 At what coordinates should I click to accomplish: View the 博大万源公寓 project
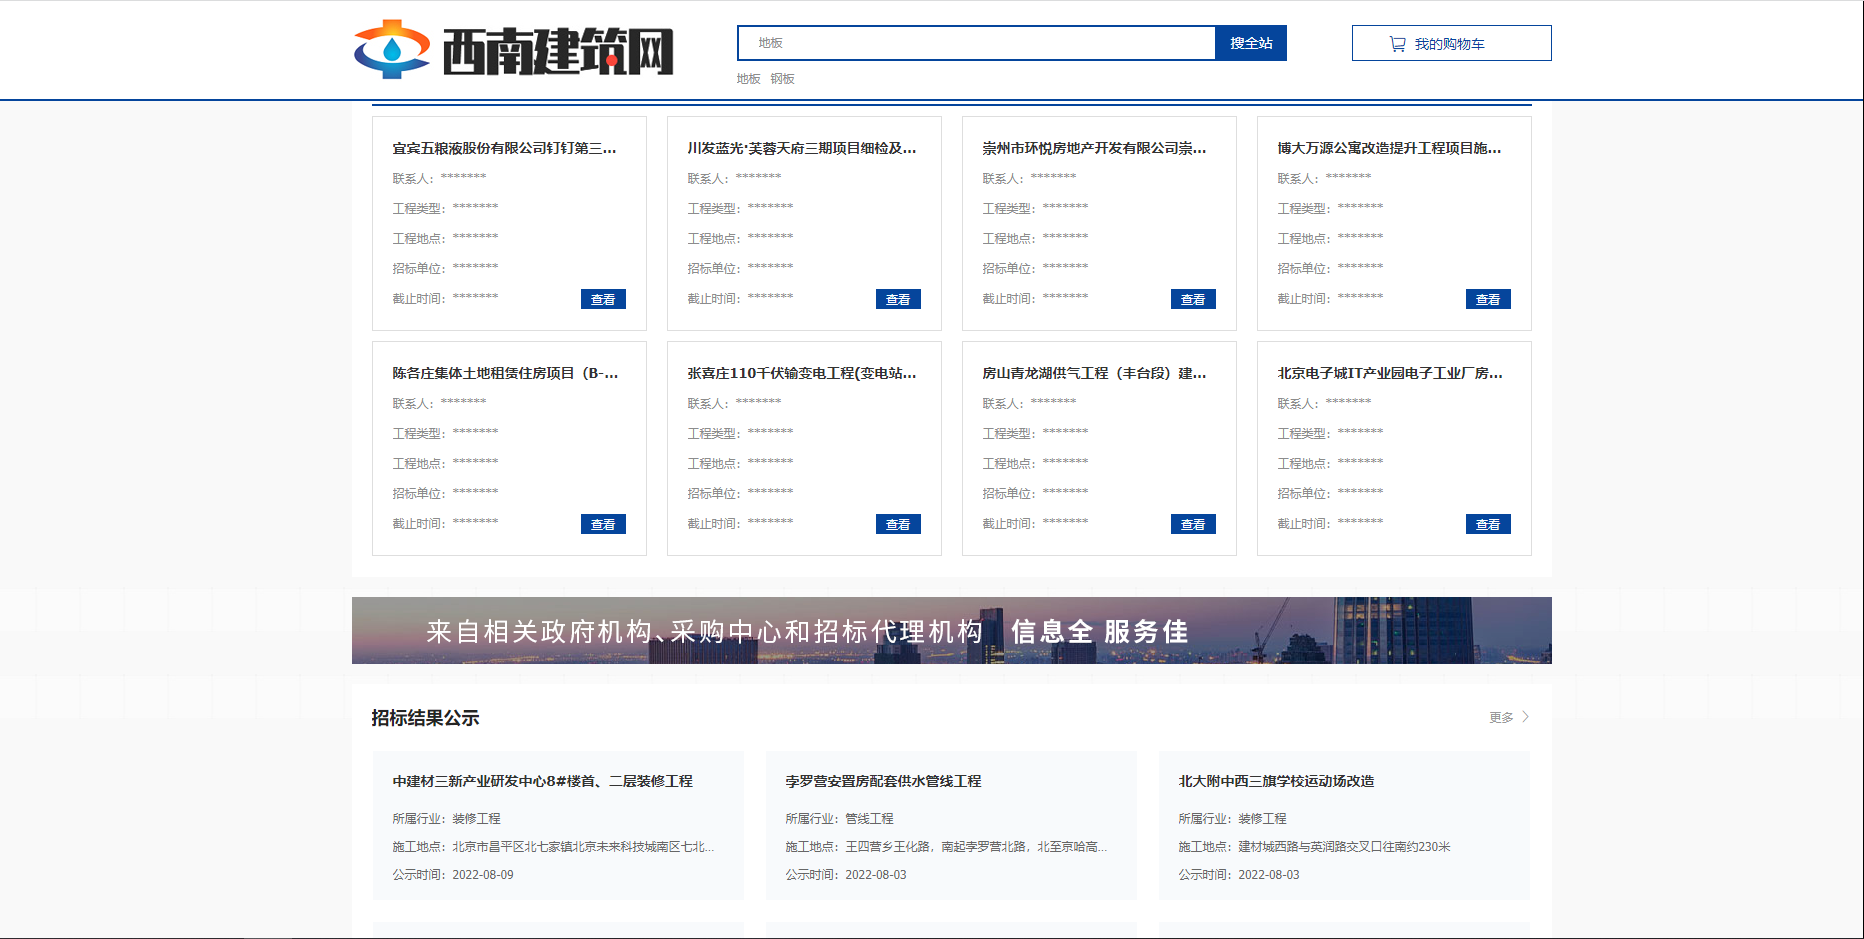coord(1488,299)
